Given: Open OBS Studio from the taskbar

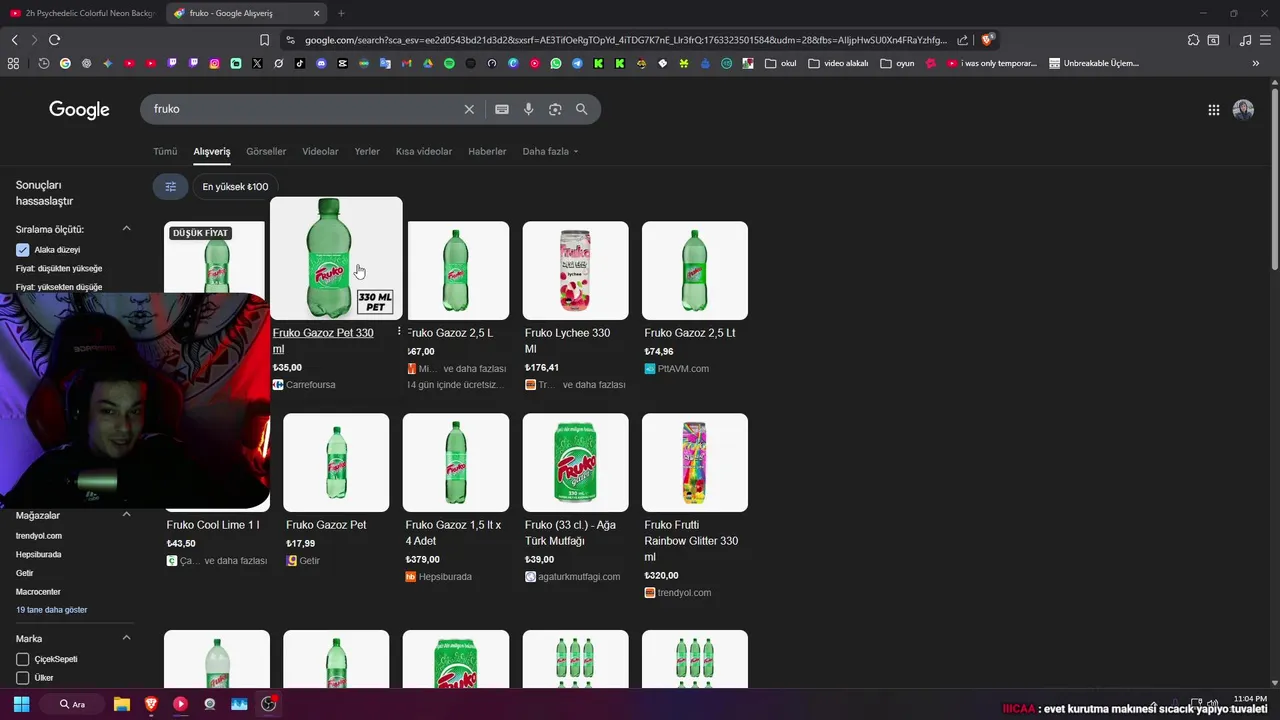Looking at the screenshot, I should pyautogui.click(x=268, y=704).
